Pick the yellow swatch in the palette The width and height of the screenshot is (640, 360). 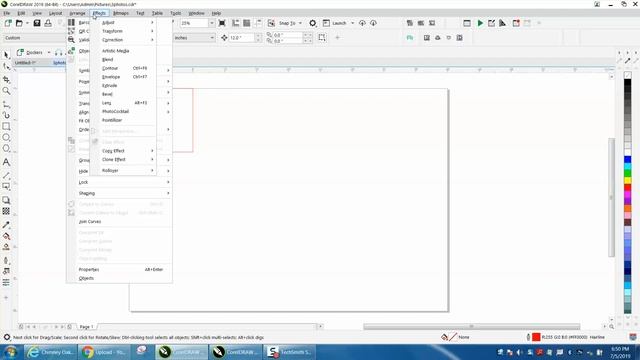coord(628,180)
